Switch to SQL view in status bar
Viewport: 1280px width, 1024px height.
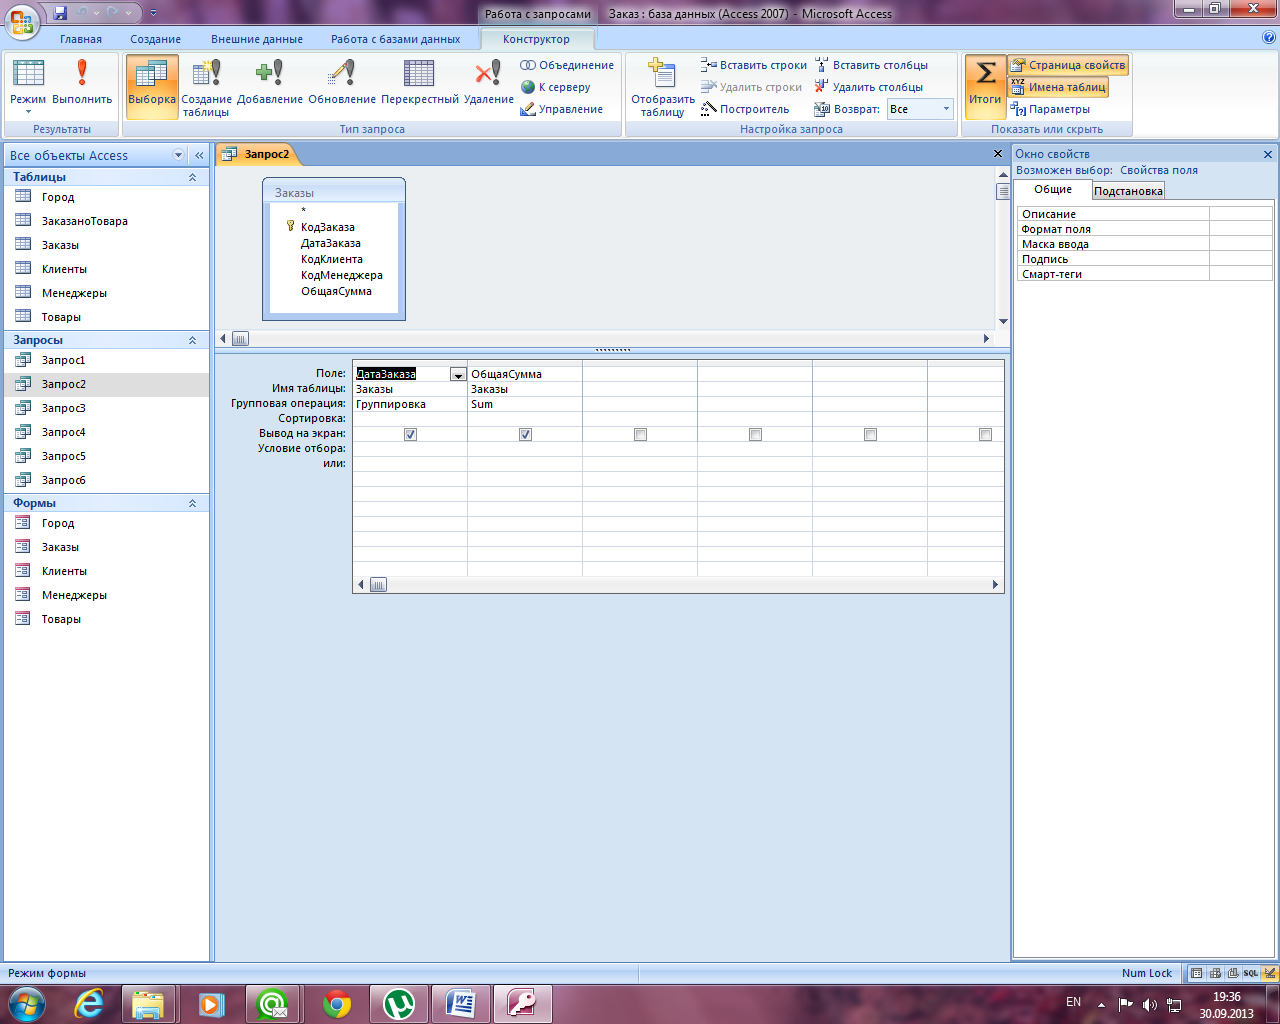click(x=1251, y=973)
